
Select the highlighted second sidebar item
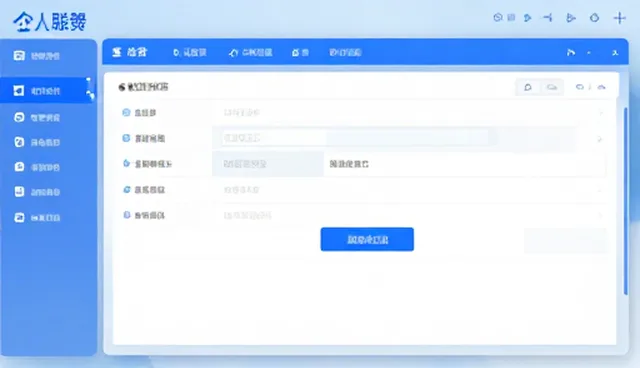click(x=47, y=91)
